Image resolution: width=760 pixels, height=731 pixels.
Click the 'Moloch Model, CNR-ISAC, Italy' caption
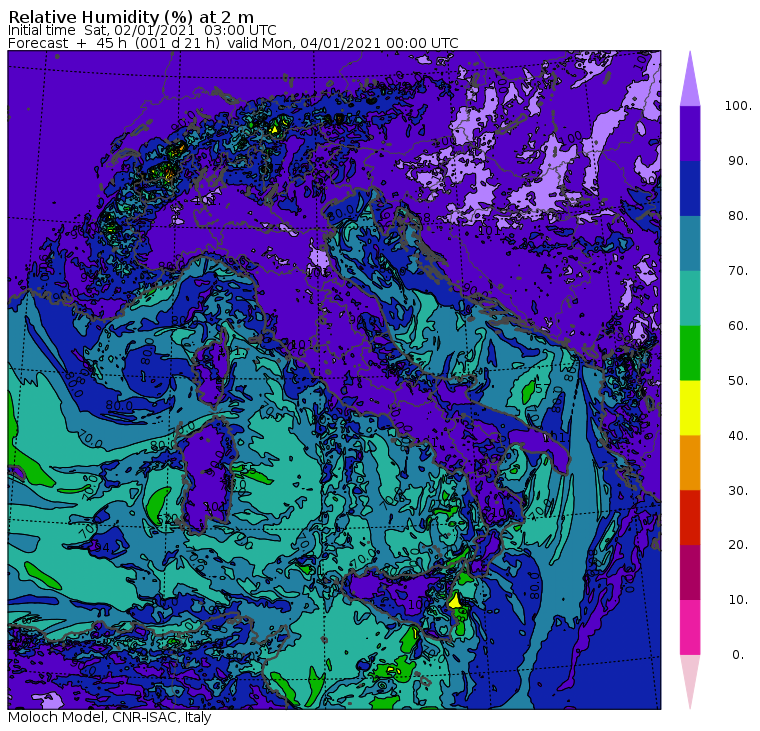coord(110,717)
